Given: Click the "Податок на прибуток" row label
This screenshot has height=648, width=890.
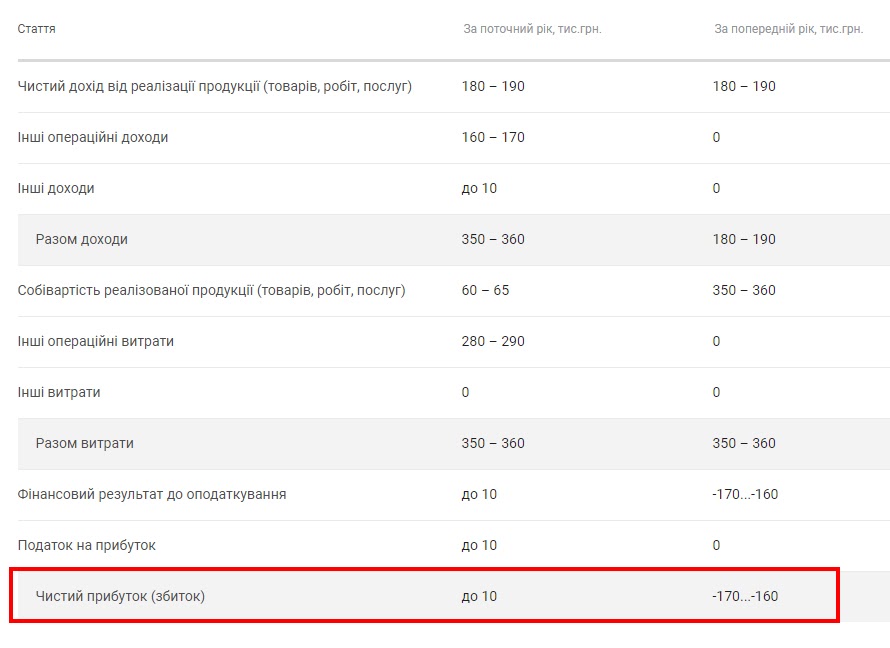Looking at the screenshot, I should 87,545.
